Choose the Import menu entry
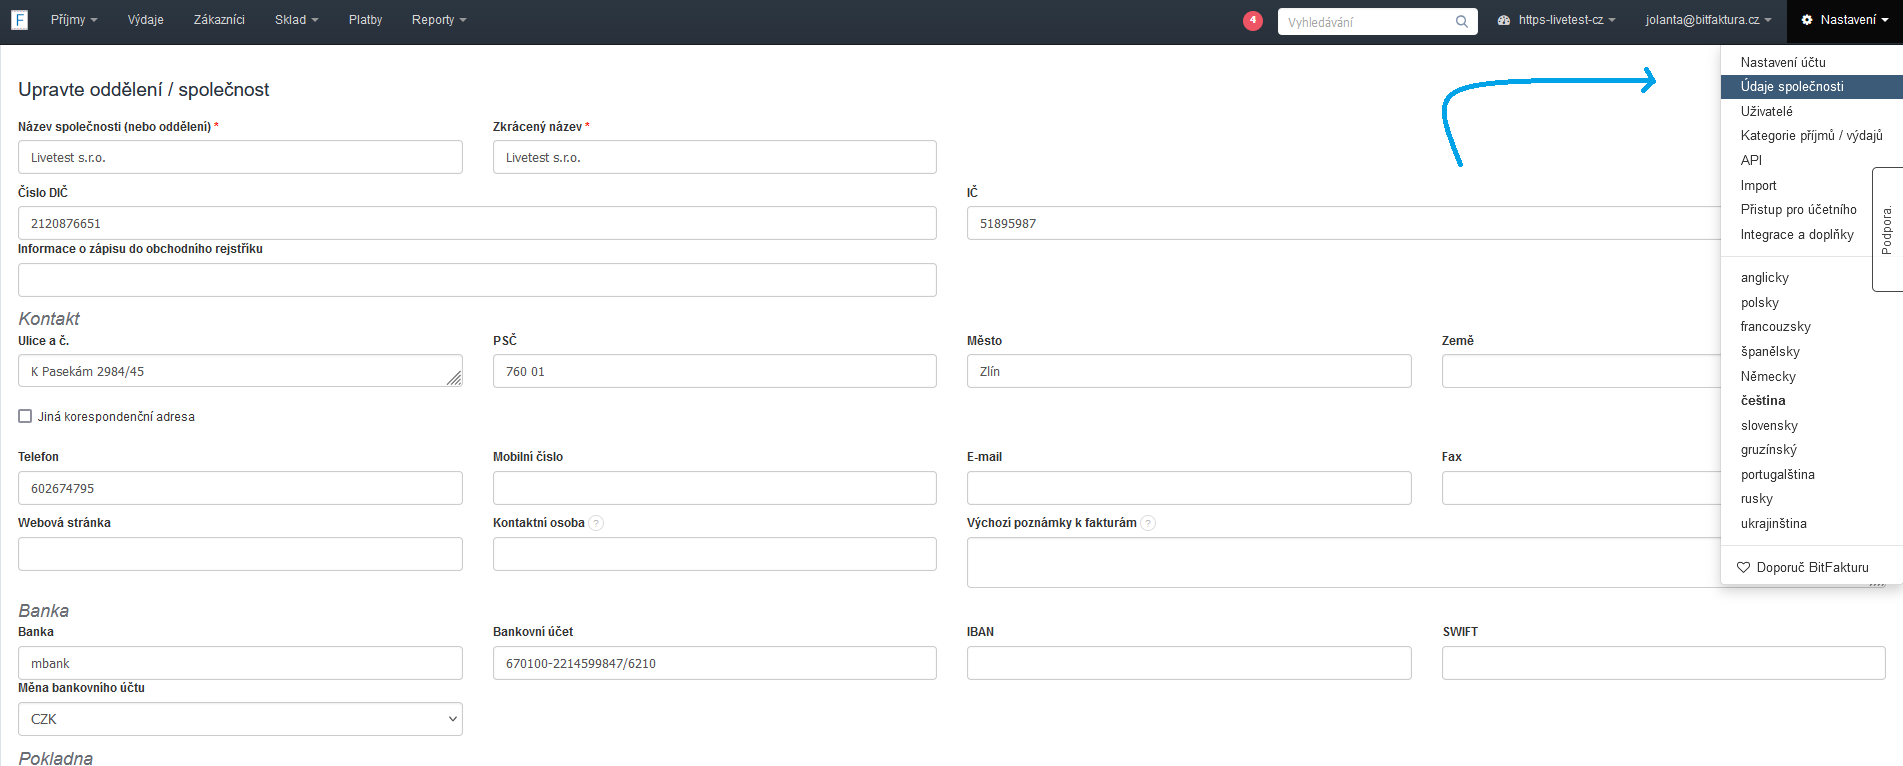The width and height of the screenshot is (1903, 766). coord(1758,185)
